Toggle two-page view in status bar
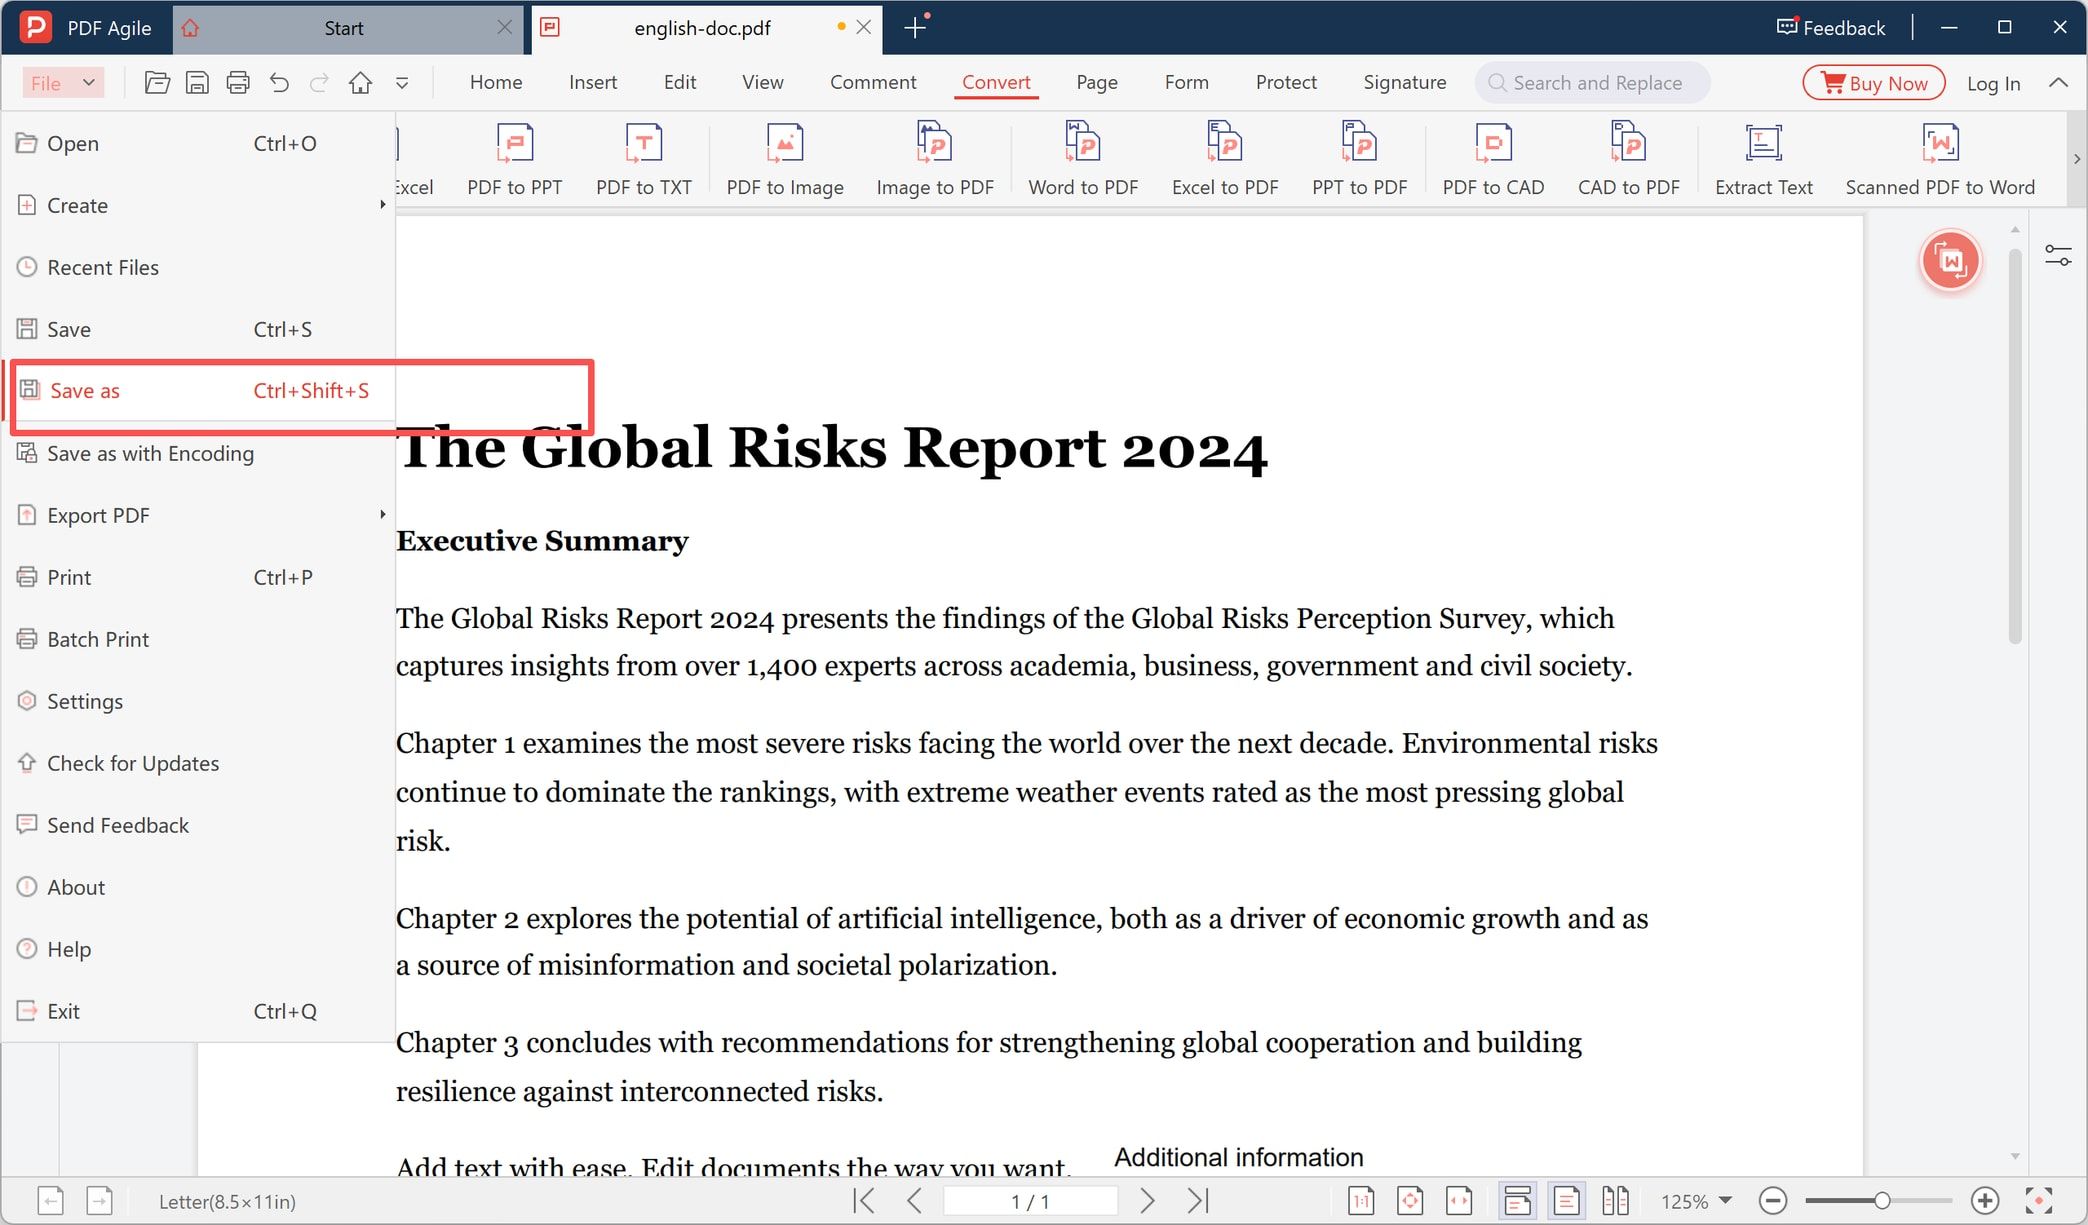This screenshot has width=2088, height=1225. (1615, 1201)
